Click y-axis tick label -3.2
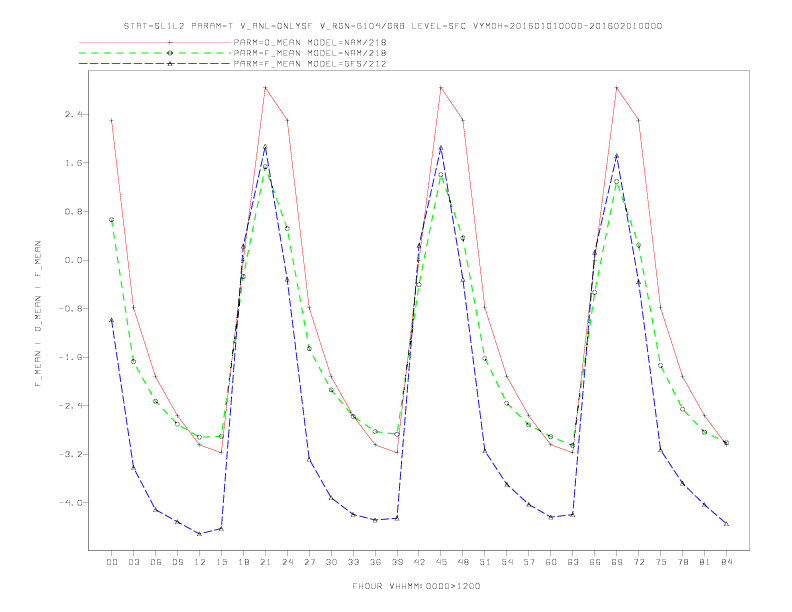Viewport: 792px width, 612px height. [x=71, y=454]
